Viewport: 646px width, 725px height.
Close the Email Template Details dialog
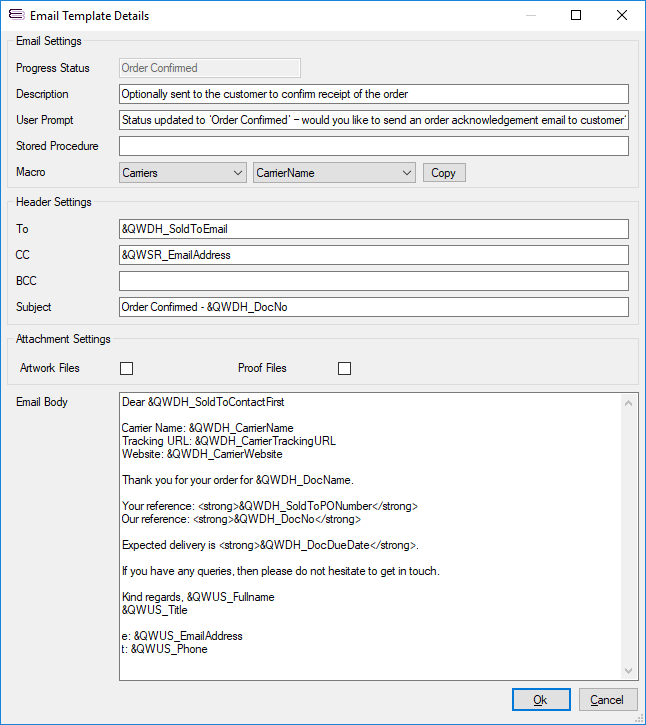tap(622, 16)
